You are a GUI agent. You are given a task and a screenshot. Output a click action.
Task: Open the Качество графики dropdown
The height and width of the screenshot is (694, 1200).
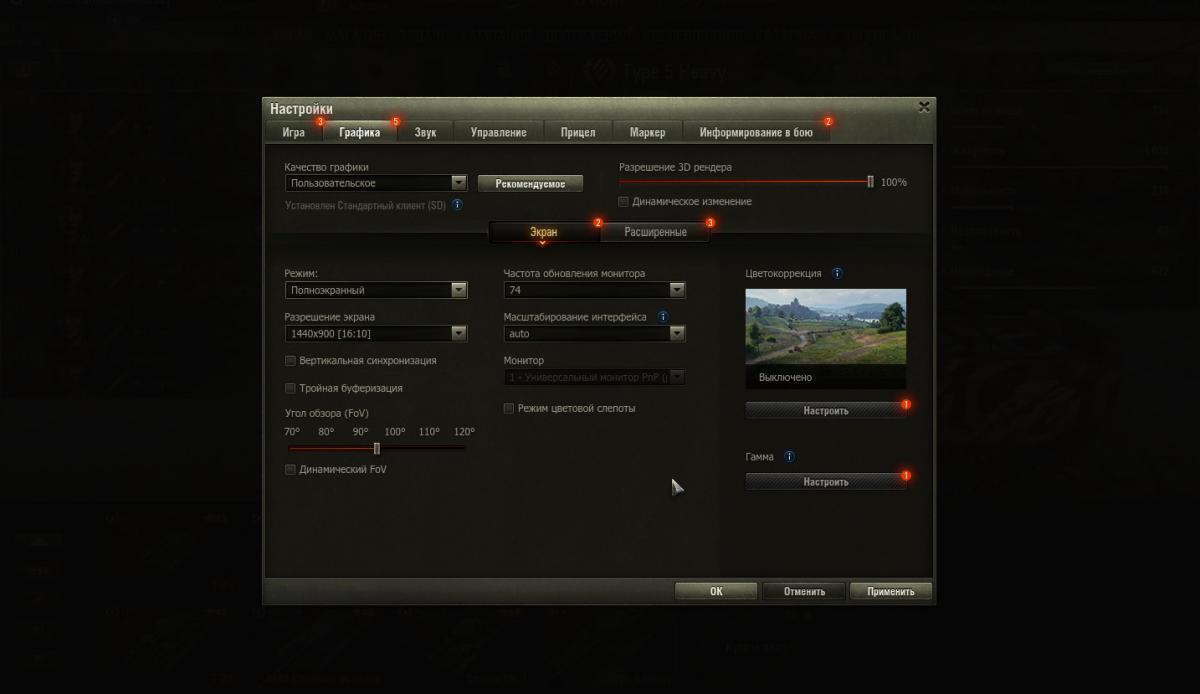(376, 183)
